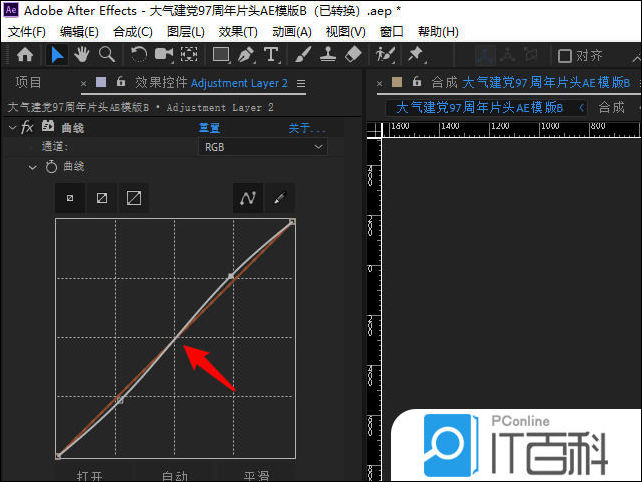Click the Home icon in toolbar
The height and width of the screenshot is (482, 642).
coord(25,54)
